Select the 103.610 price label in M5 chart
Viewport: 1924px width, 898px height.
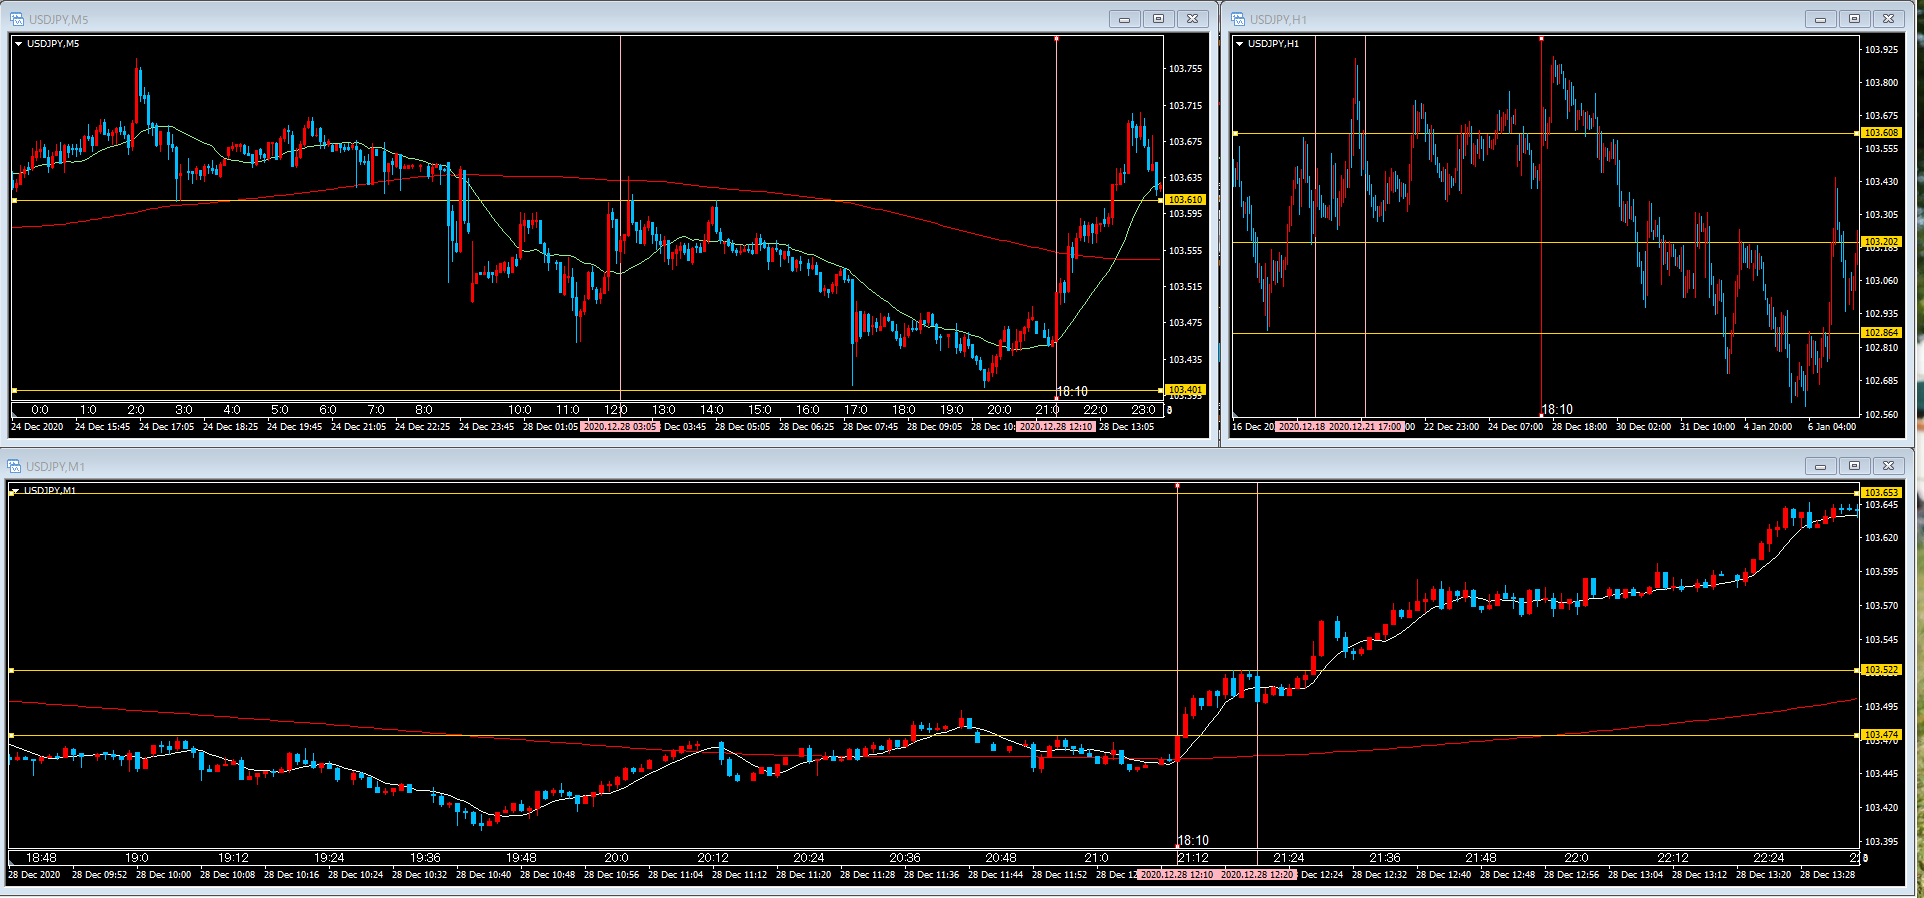(1185, 200)
